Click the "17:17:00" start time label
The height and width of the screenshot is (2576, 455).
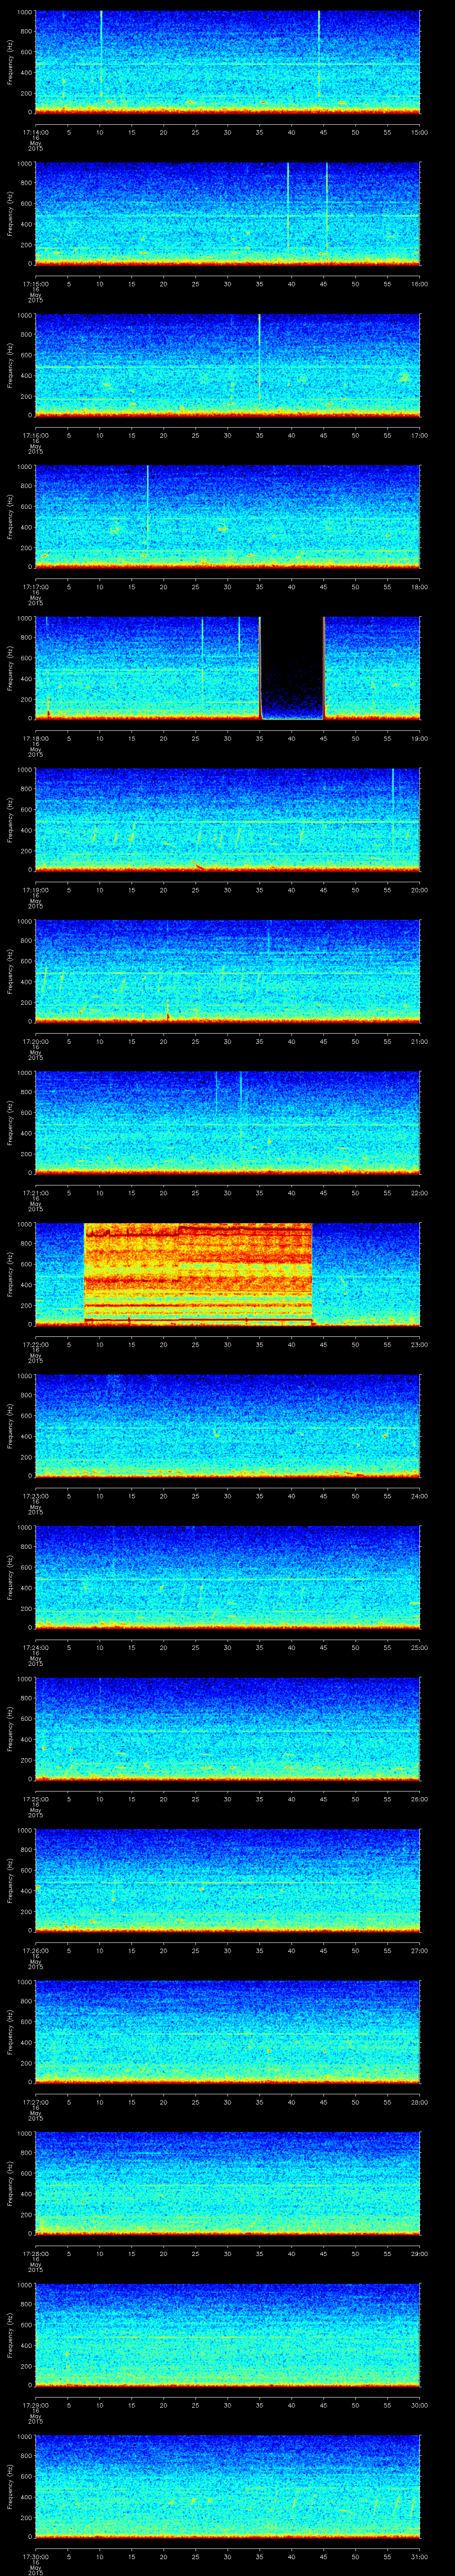35,587
